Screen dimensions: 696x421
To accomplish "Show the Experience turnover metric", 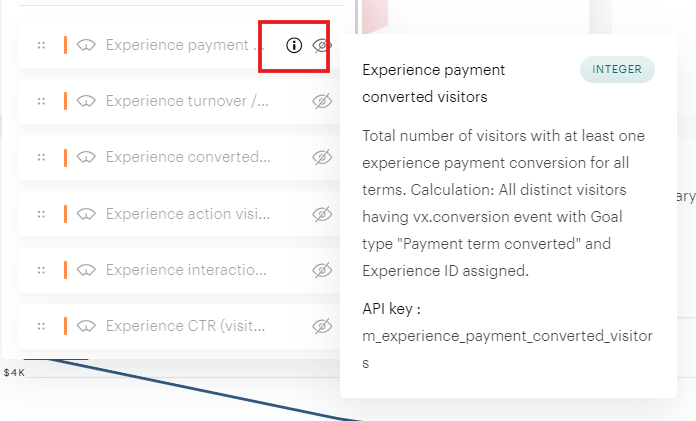I will tap(321, 101).
